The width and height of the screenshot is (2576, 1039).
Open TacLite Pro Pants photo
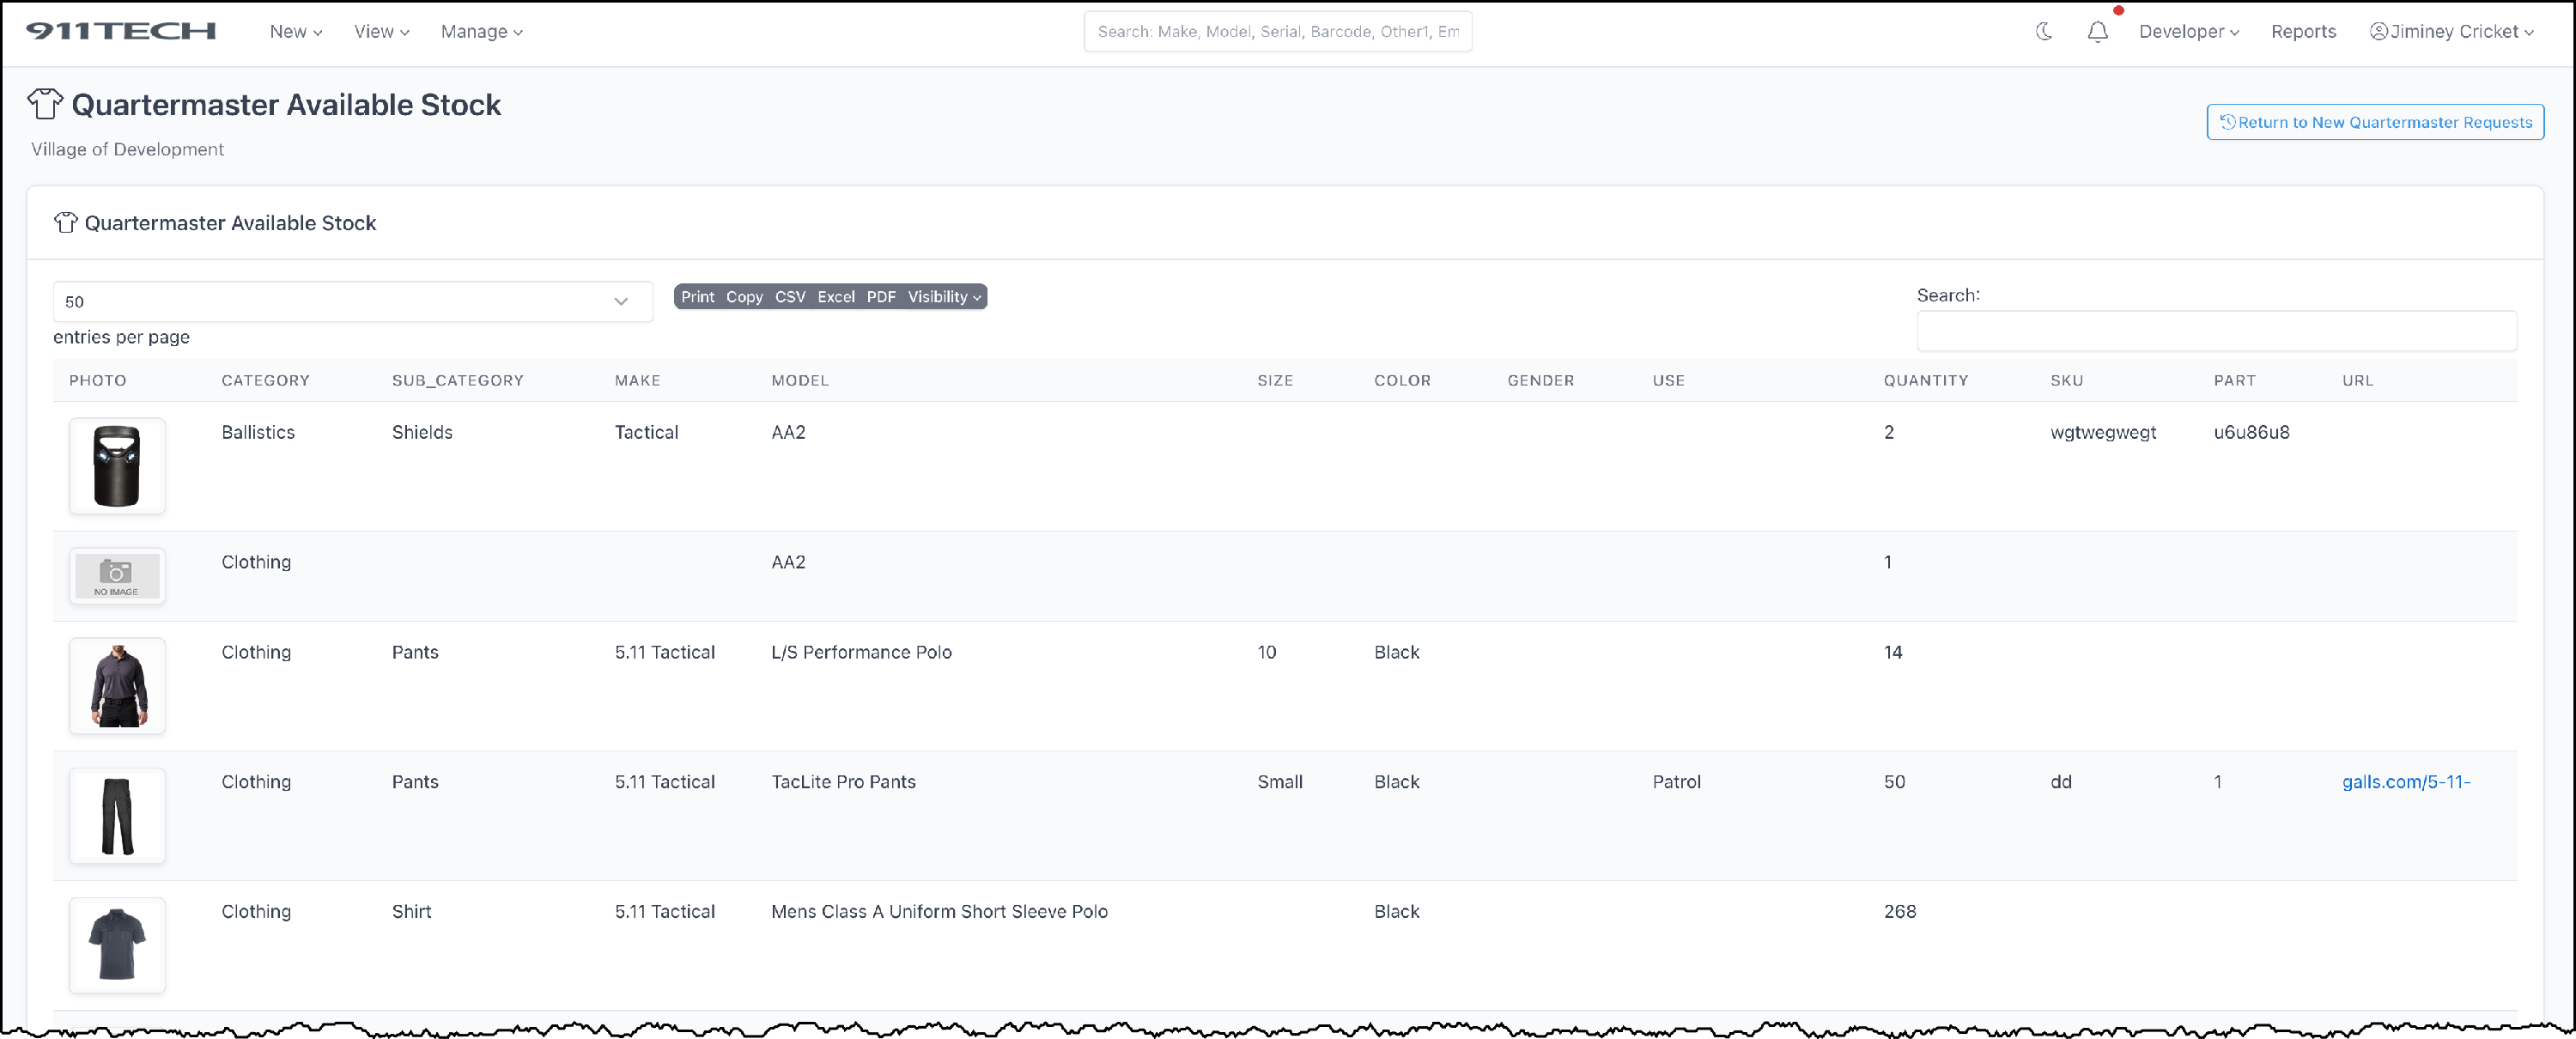click(x=117, y=816)
